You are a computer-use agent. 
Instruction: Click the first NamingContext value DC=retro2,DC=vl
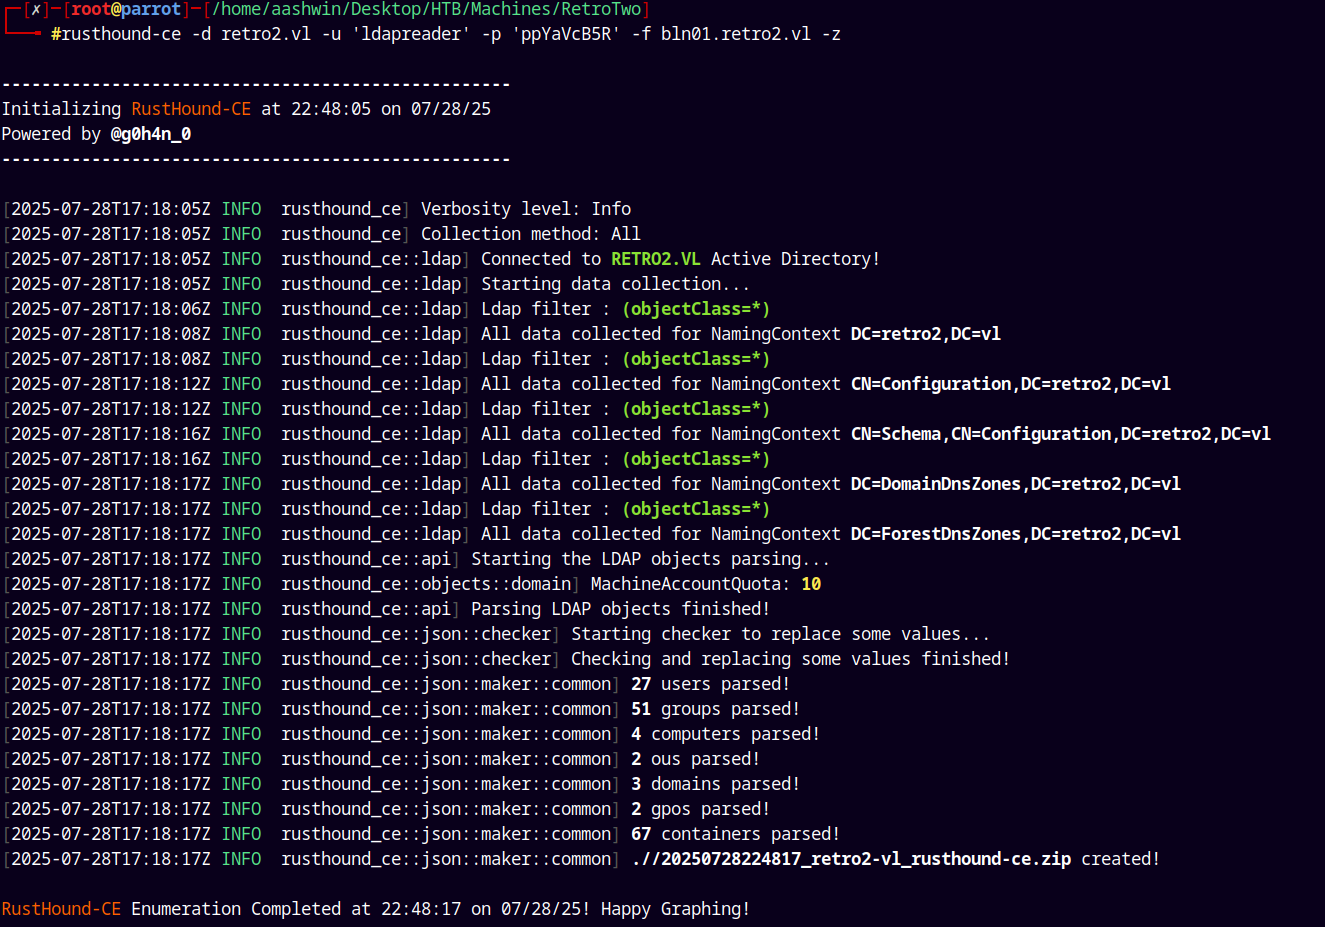pos(926,334)
